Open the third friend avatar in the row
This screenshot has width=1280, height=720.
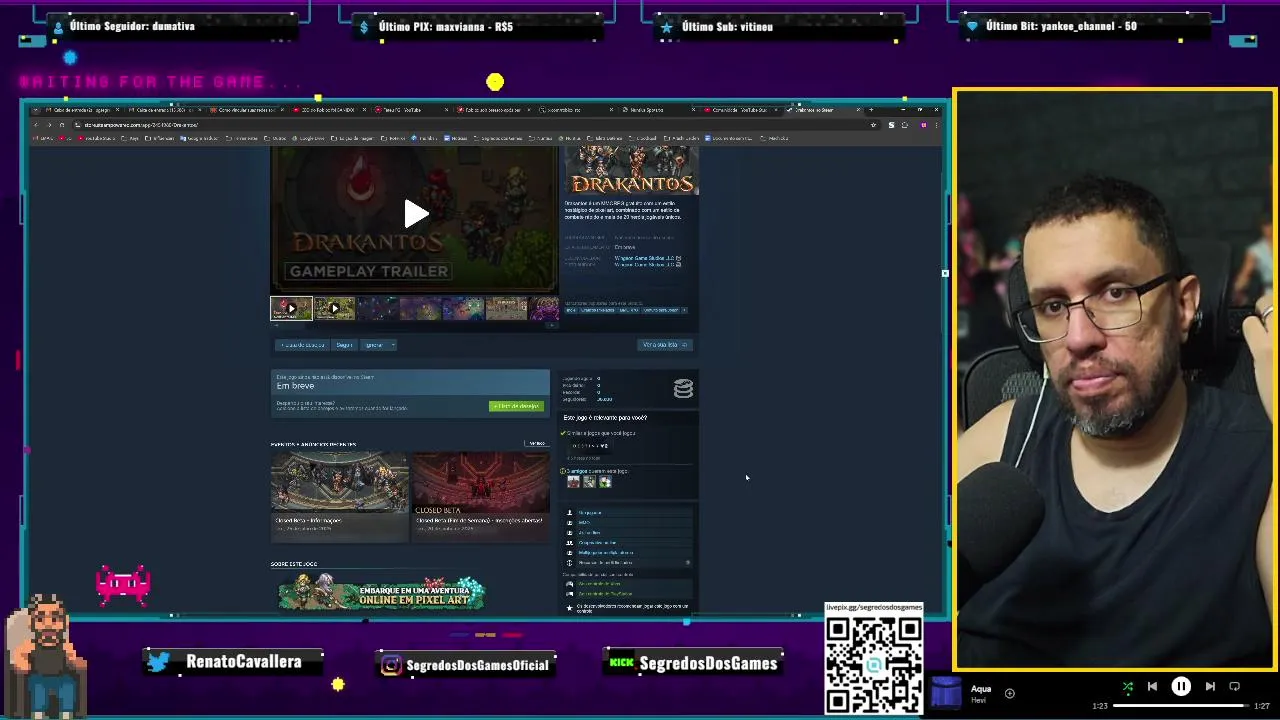click(605, 481)
